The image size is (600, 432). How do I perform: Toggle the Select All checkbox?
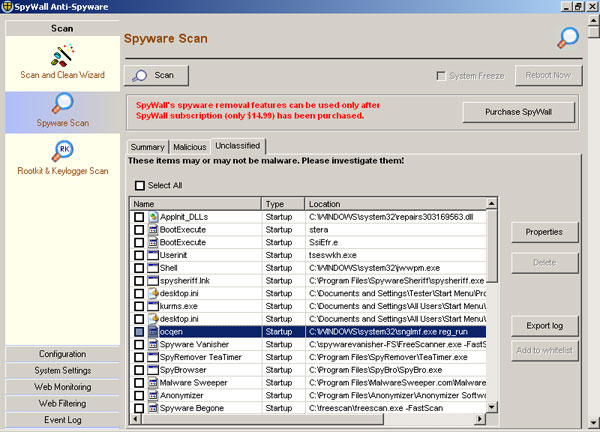(x=140, y=186)
